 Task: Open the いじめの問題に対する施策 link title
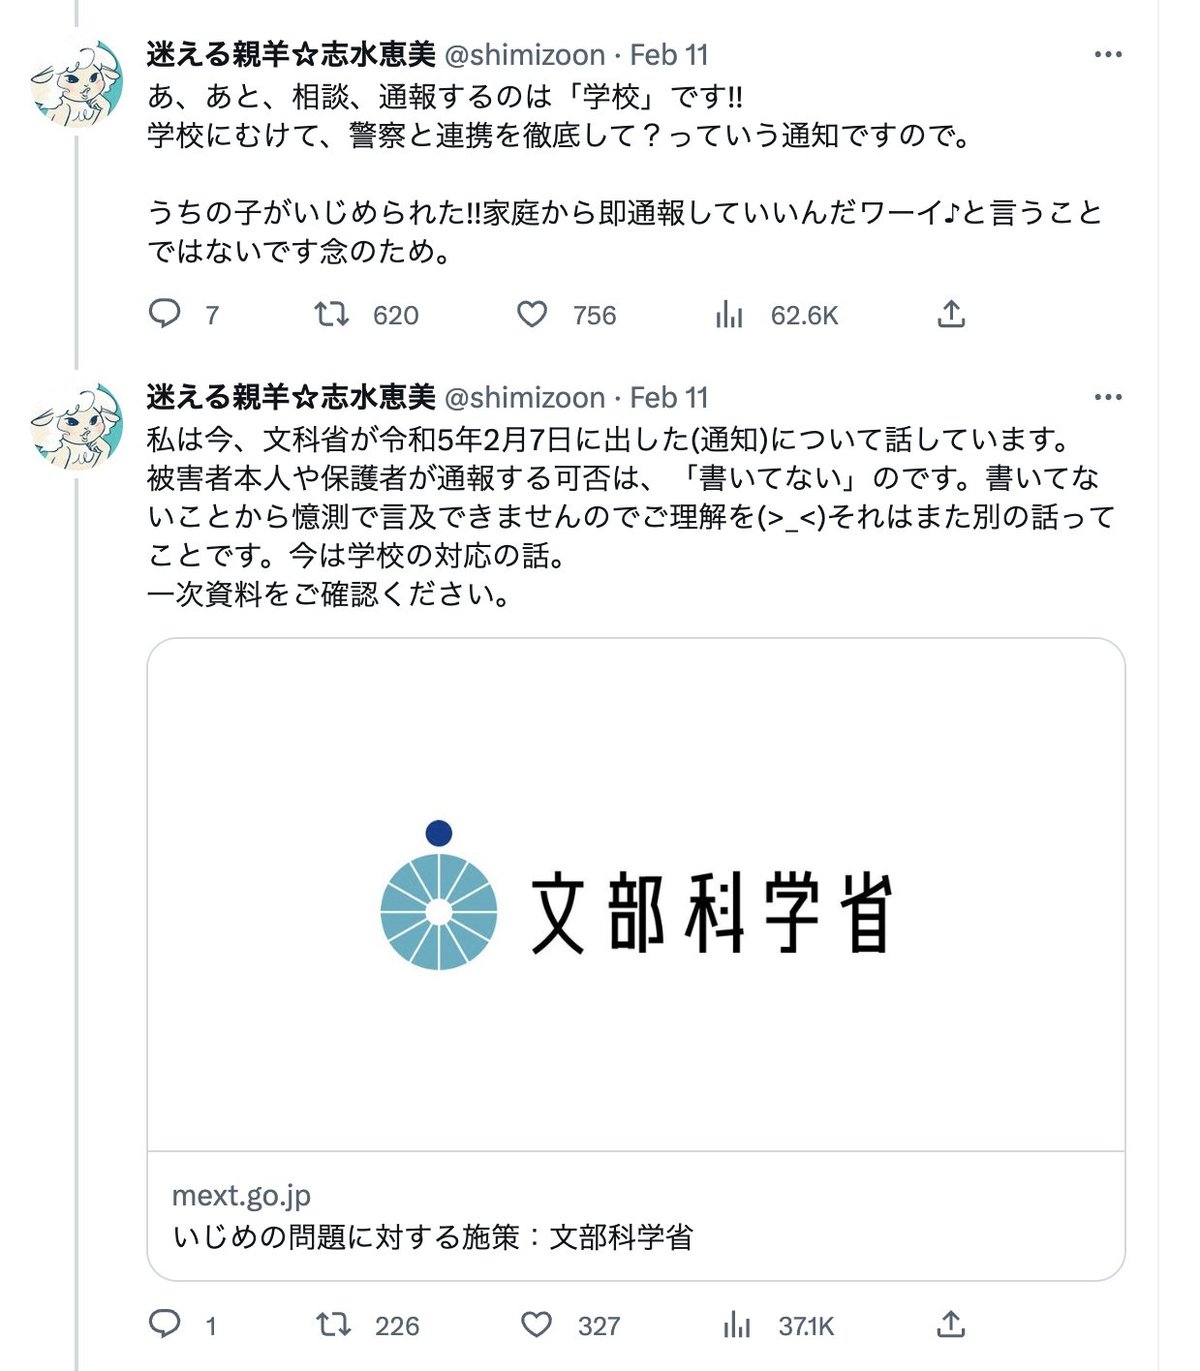coord(432,1238)
